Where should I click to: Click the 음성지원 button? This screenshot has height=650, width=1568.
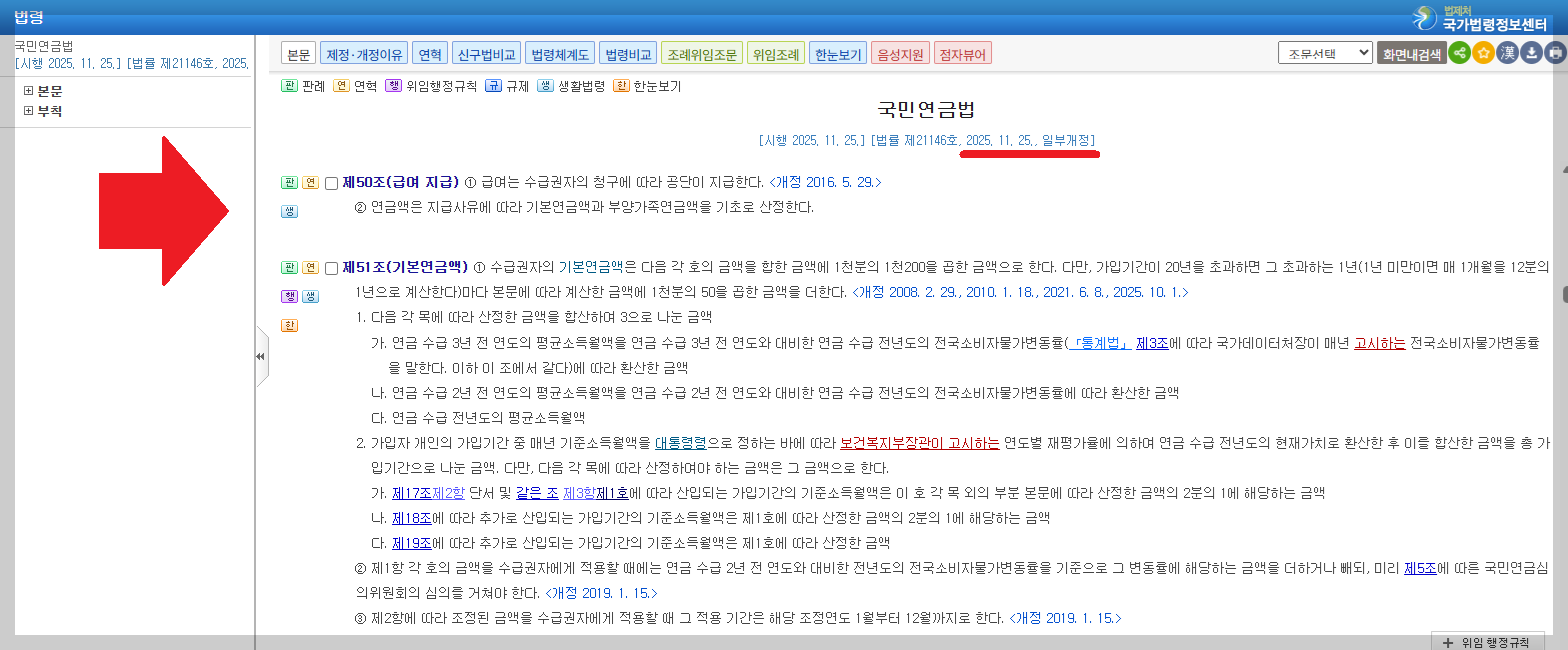pyautogui.click(x=901, y=54)
